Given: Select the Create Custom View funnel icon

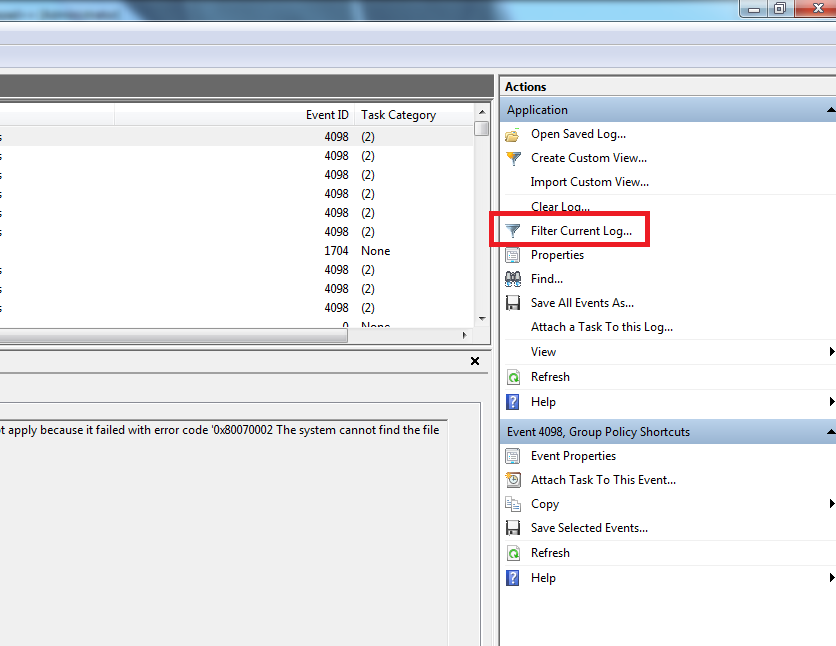Looking at the screenshot, I should pos(513,158).
